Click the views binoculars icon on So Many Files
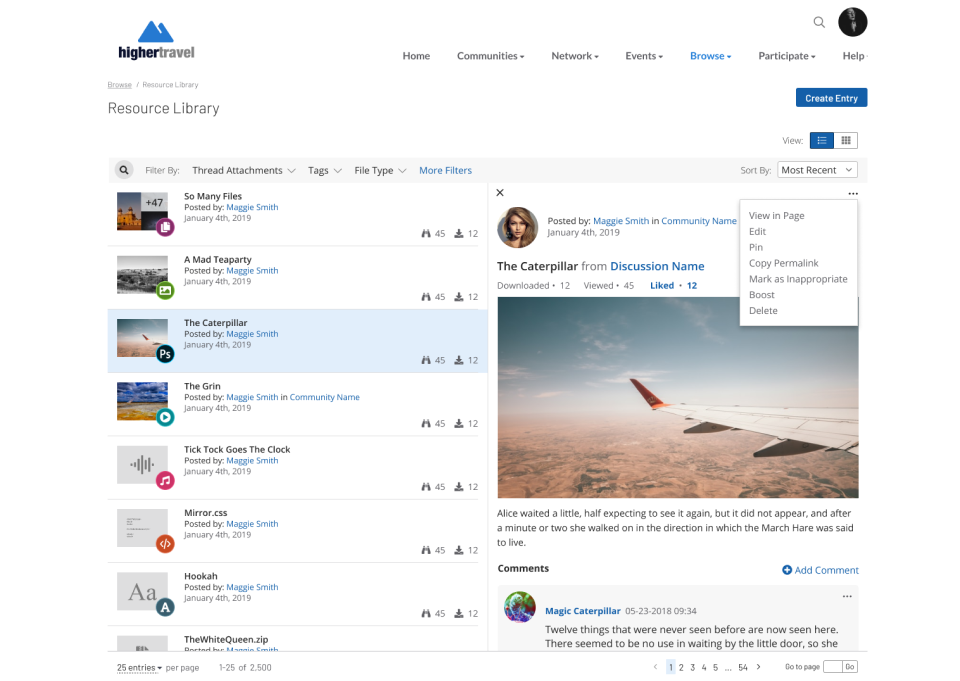960x681 pixels. tap(426, 233)
